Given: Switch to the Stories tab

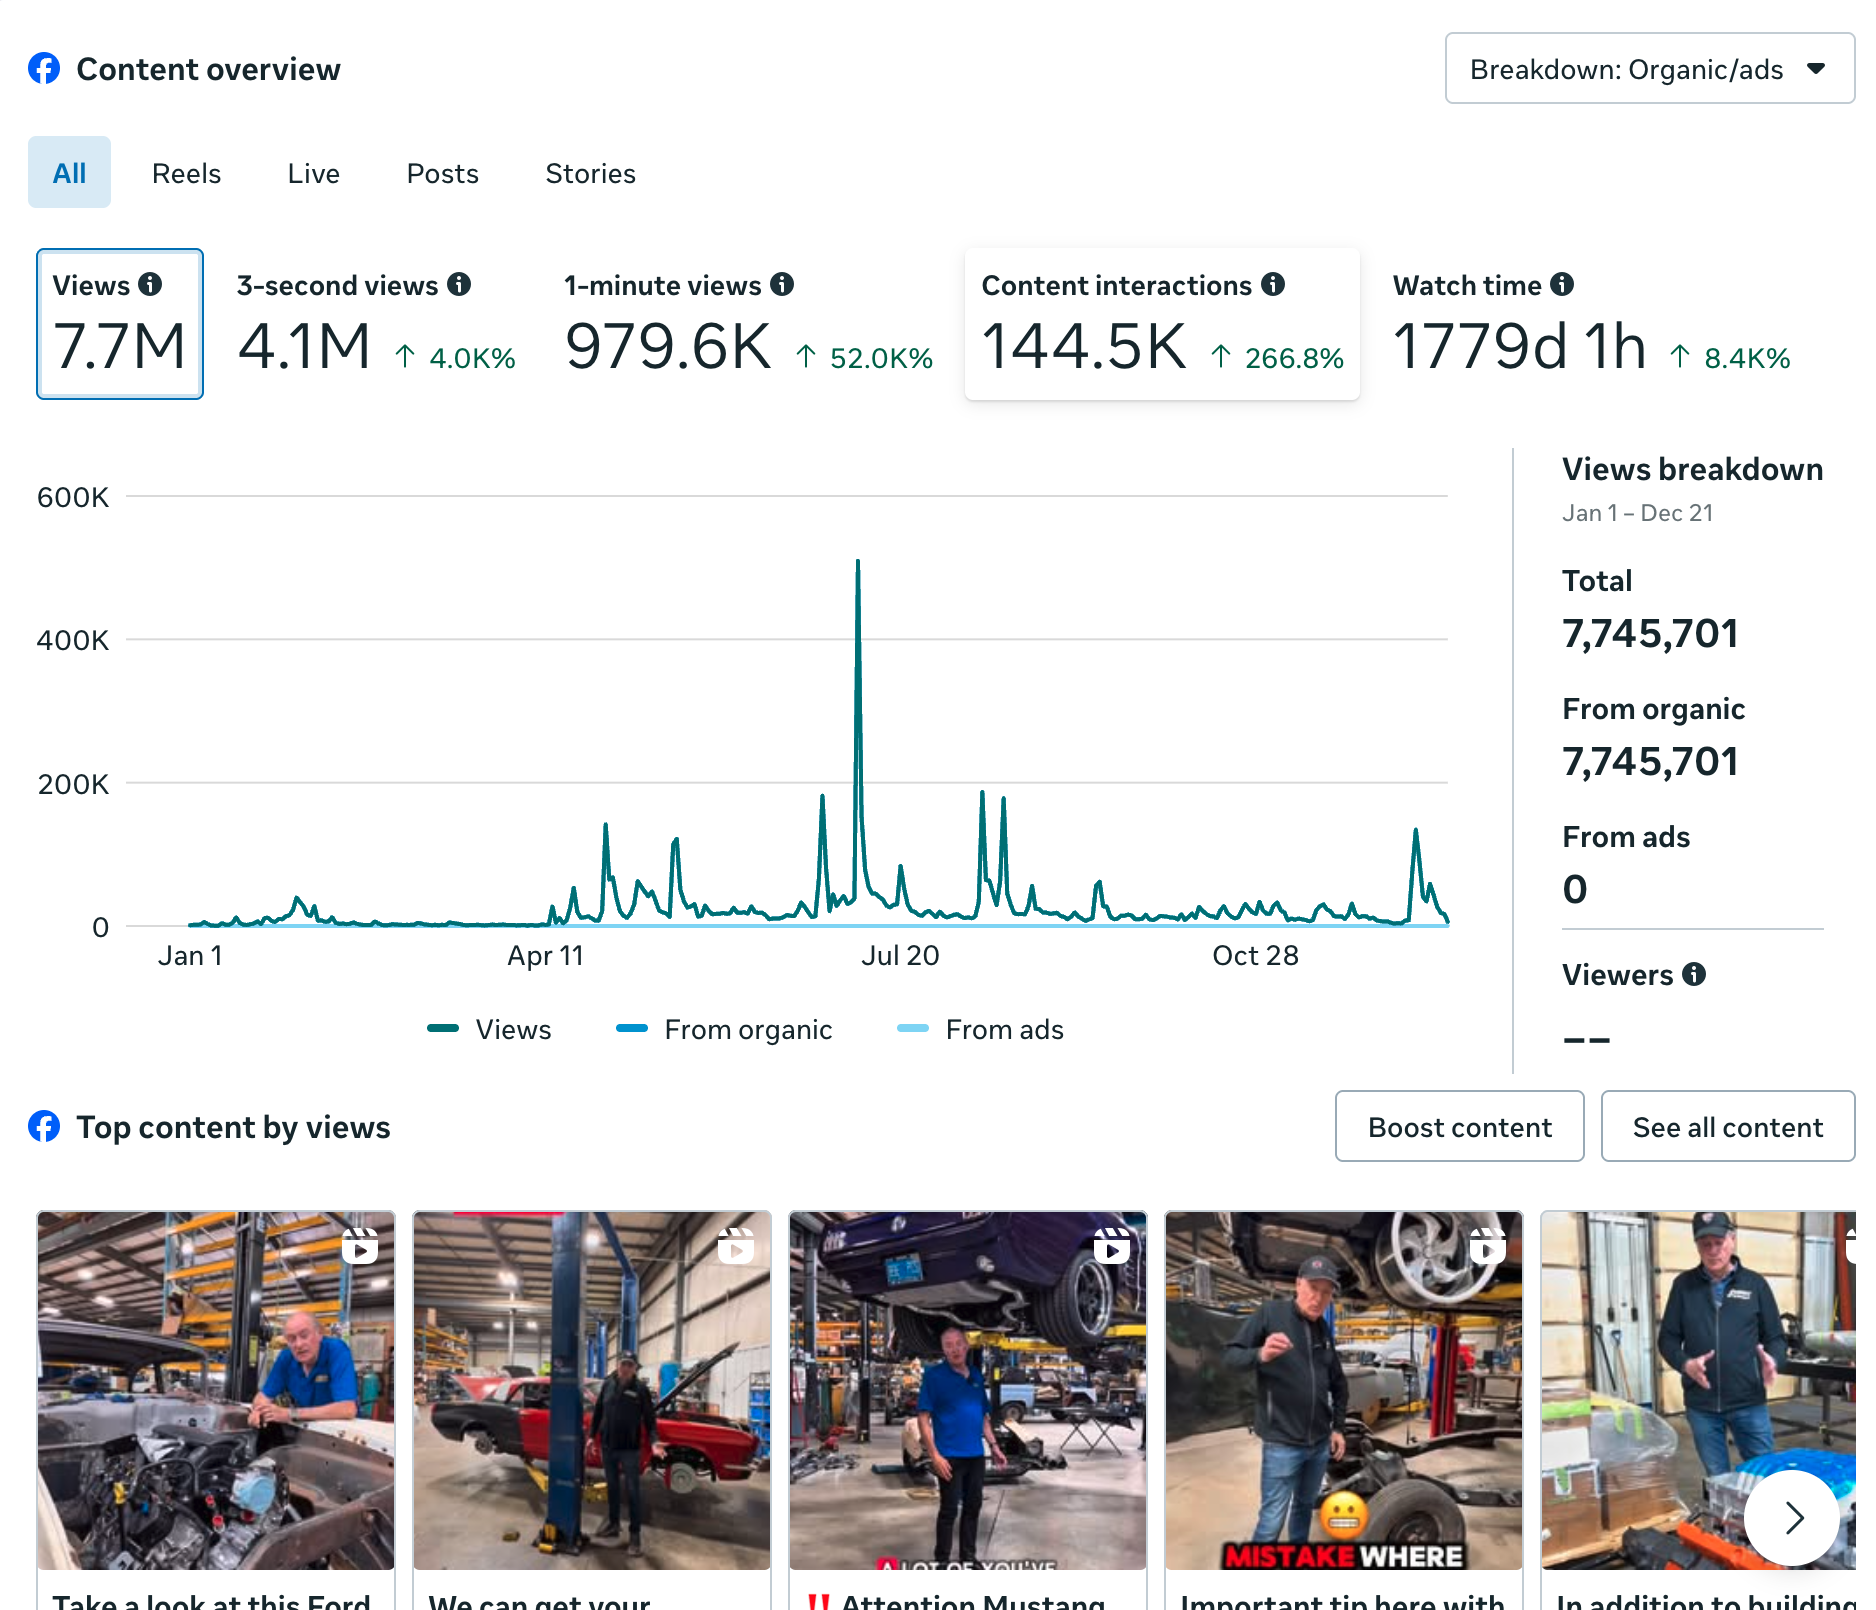Looking at the screenshot, I should pos(590,173).
